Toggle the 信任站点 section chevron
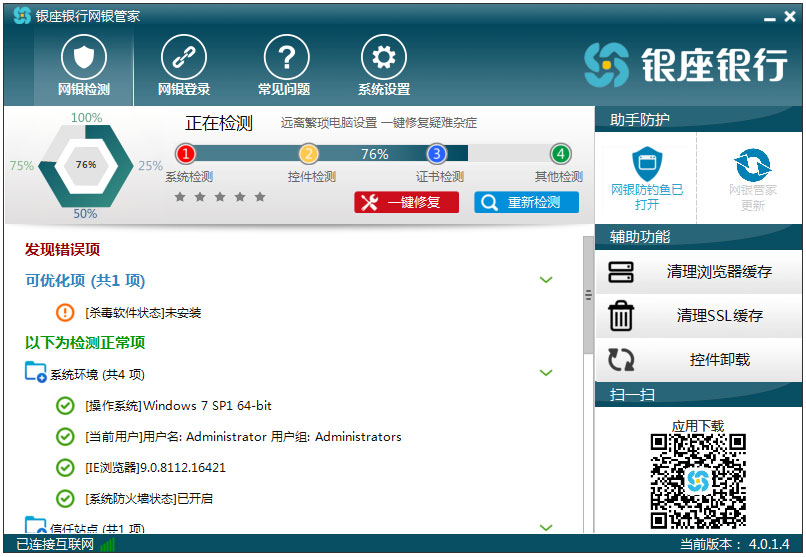The height and width of the screenshot is (557, 806). point(546,527)
